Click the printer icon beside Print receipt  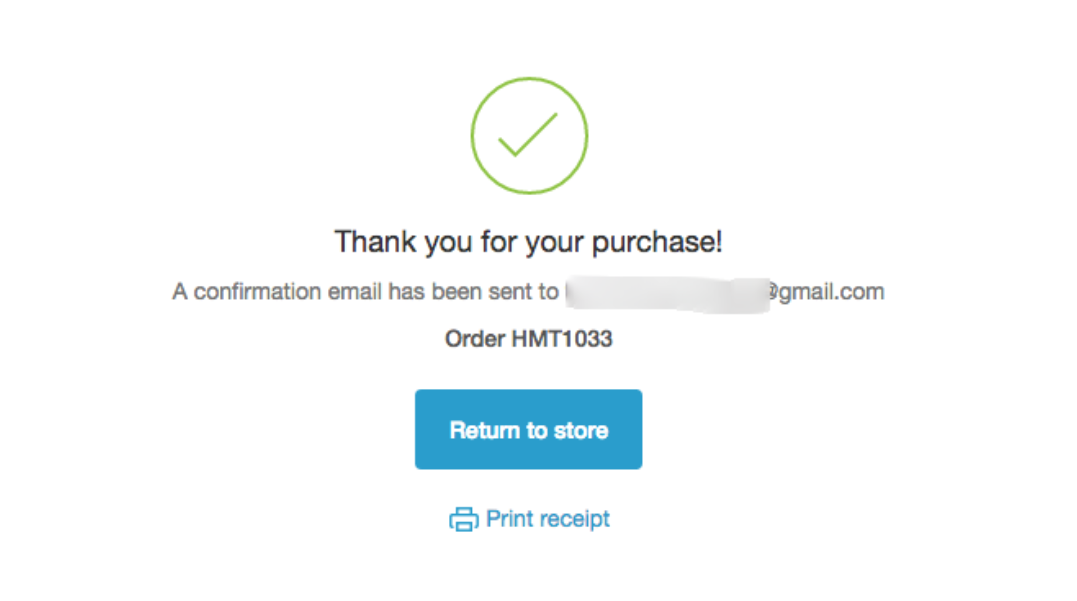point(464,519)
